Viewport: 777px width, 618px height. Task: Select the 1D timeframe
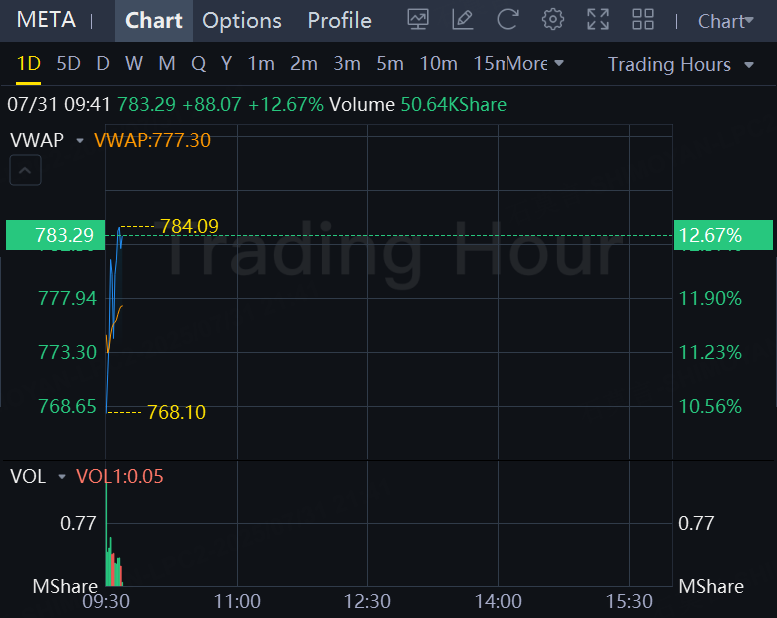[x=28, y=64]
